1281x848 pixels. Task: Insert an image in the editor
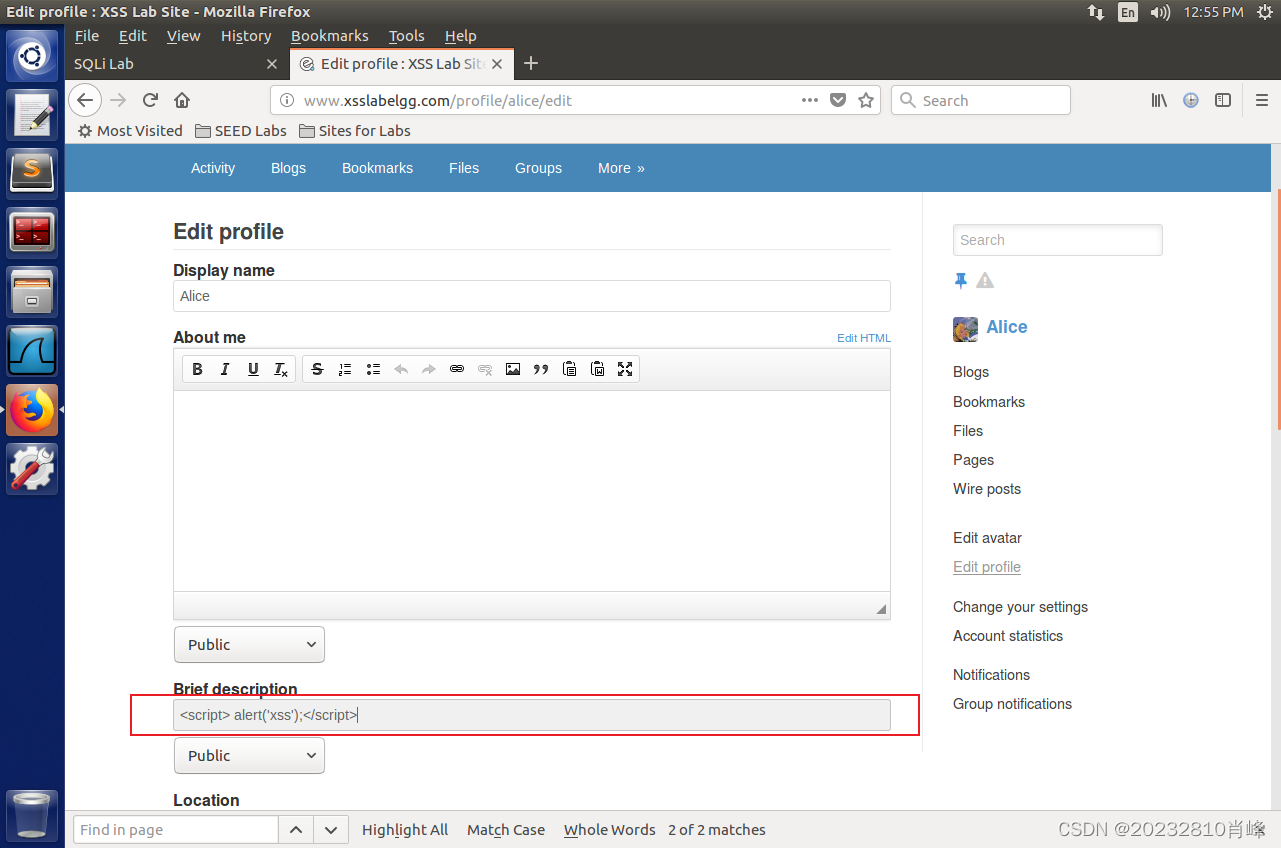[513, 369]
